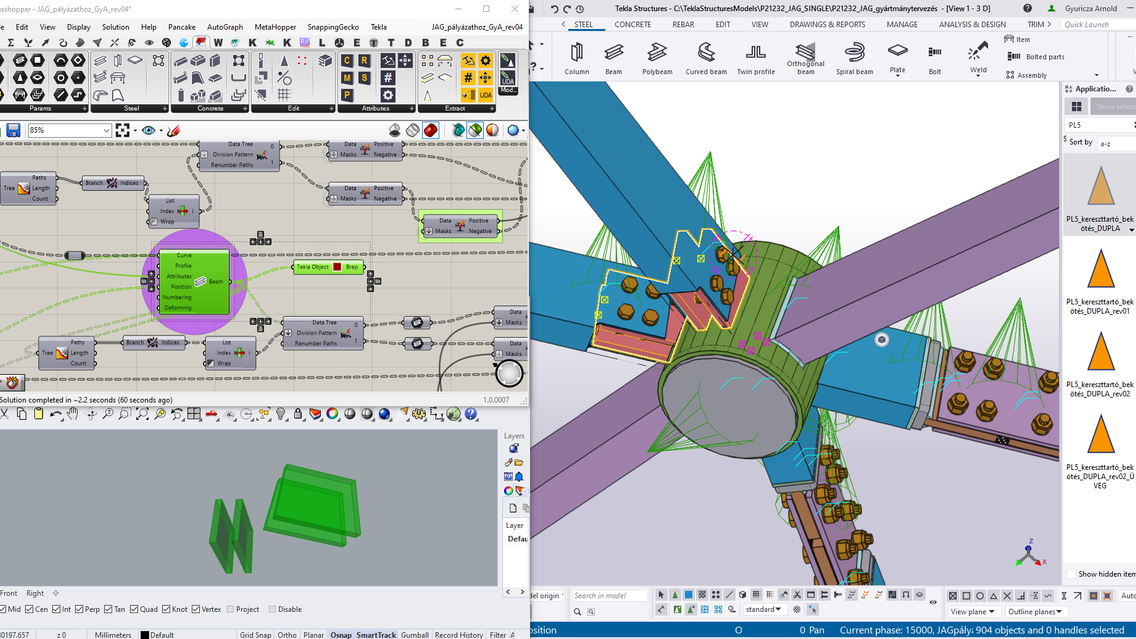Open the MetaHopper menu

275,27
